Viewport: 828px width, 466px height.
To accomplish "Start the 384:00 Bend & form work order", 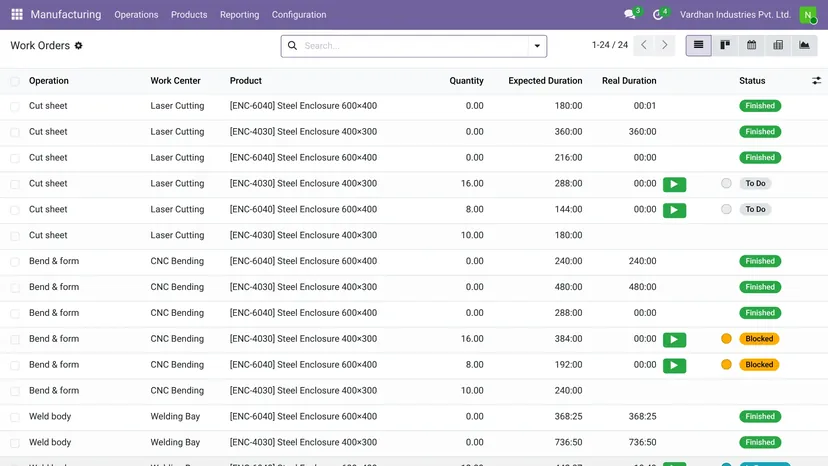I will pos(674,339).
